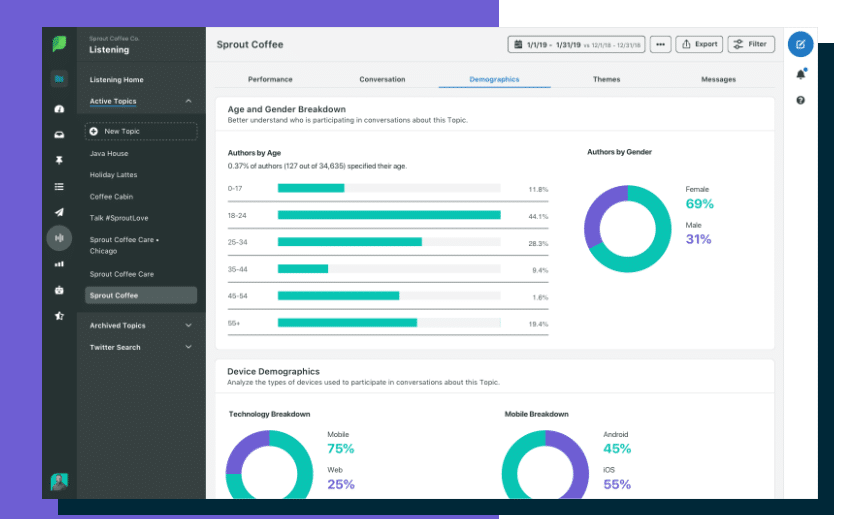Viewport: 852px width, 519px height.
Task: Open the help question mark icon
Action: coord(800,100)
